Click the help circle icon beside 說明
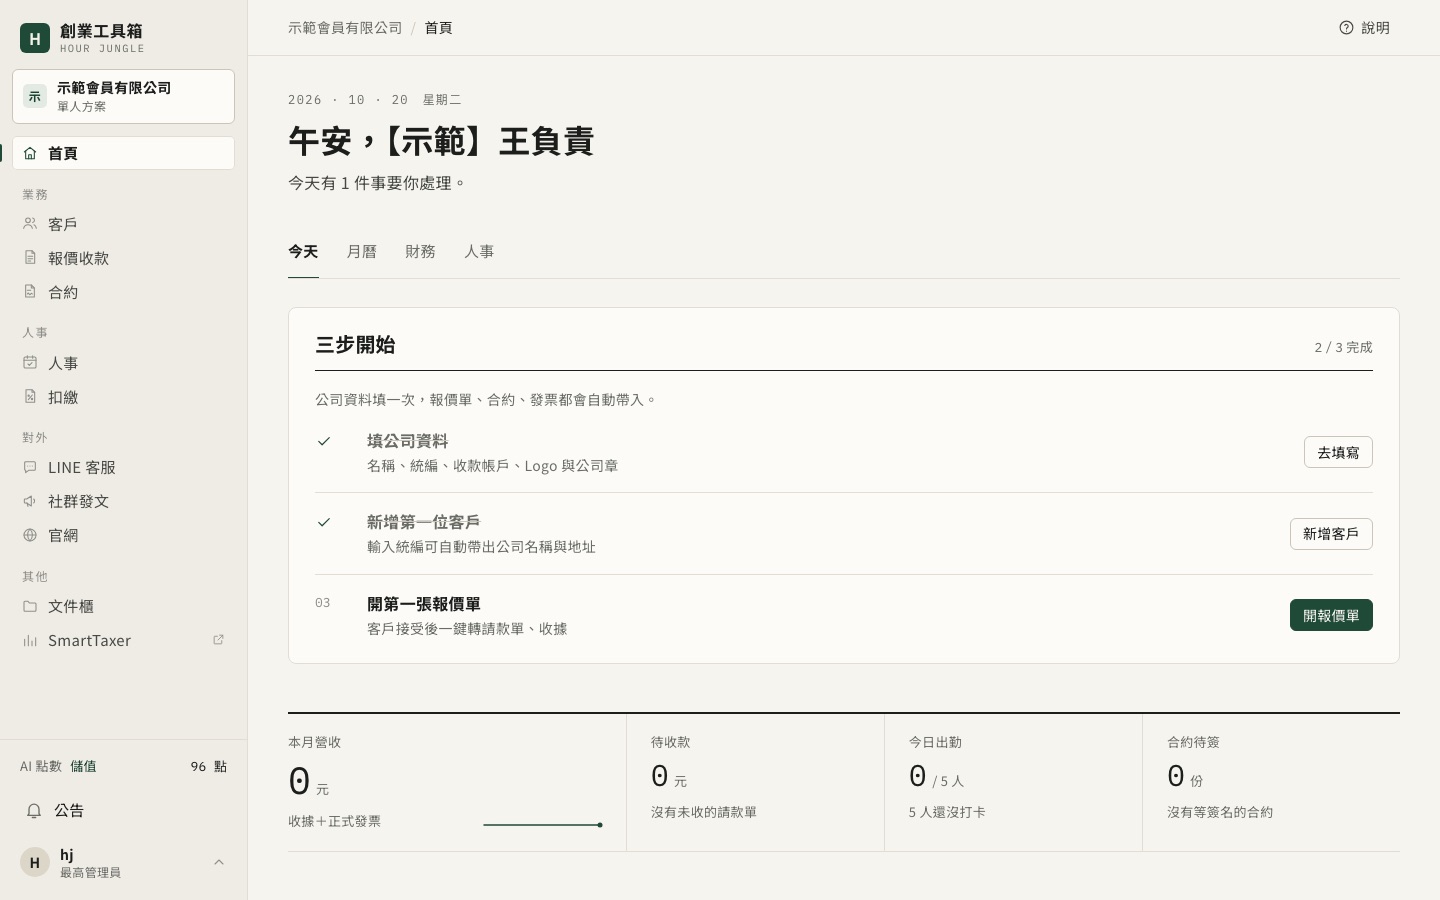The height and width of the screenshot is (900, 1440). 1346,28
